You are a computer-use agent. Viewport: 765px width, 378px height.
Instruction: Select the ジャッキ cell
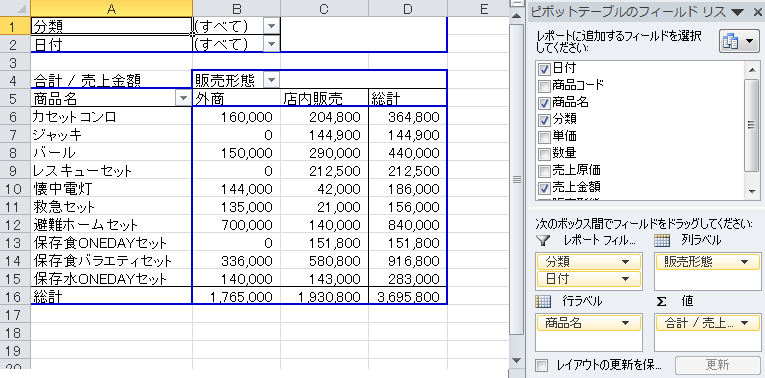click(111, 135)
